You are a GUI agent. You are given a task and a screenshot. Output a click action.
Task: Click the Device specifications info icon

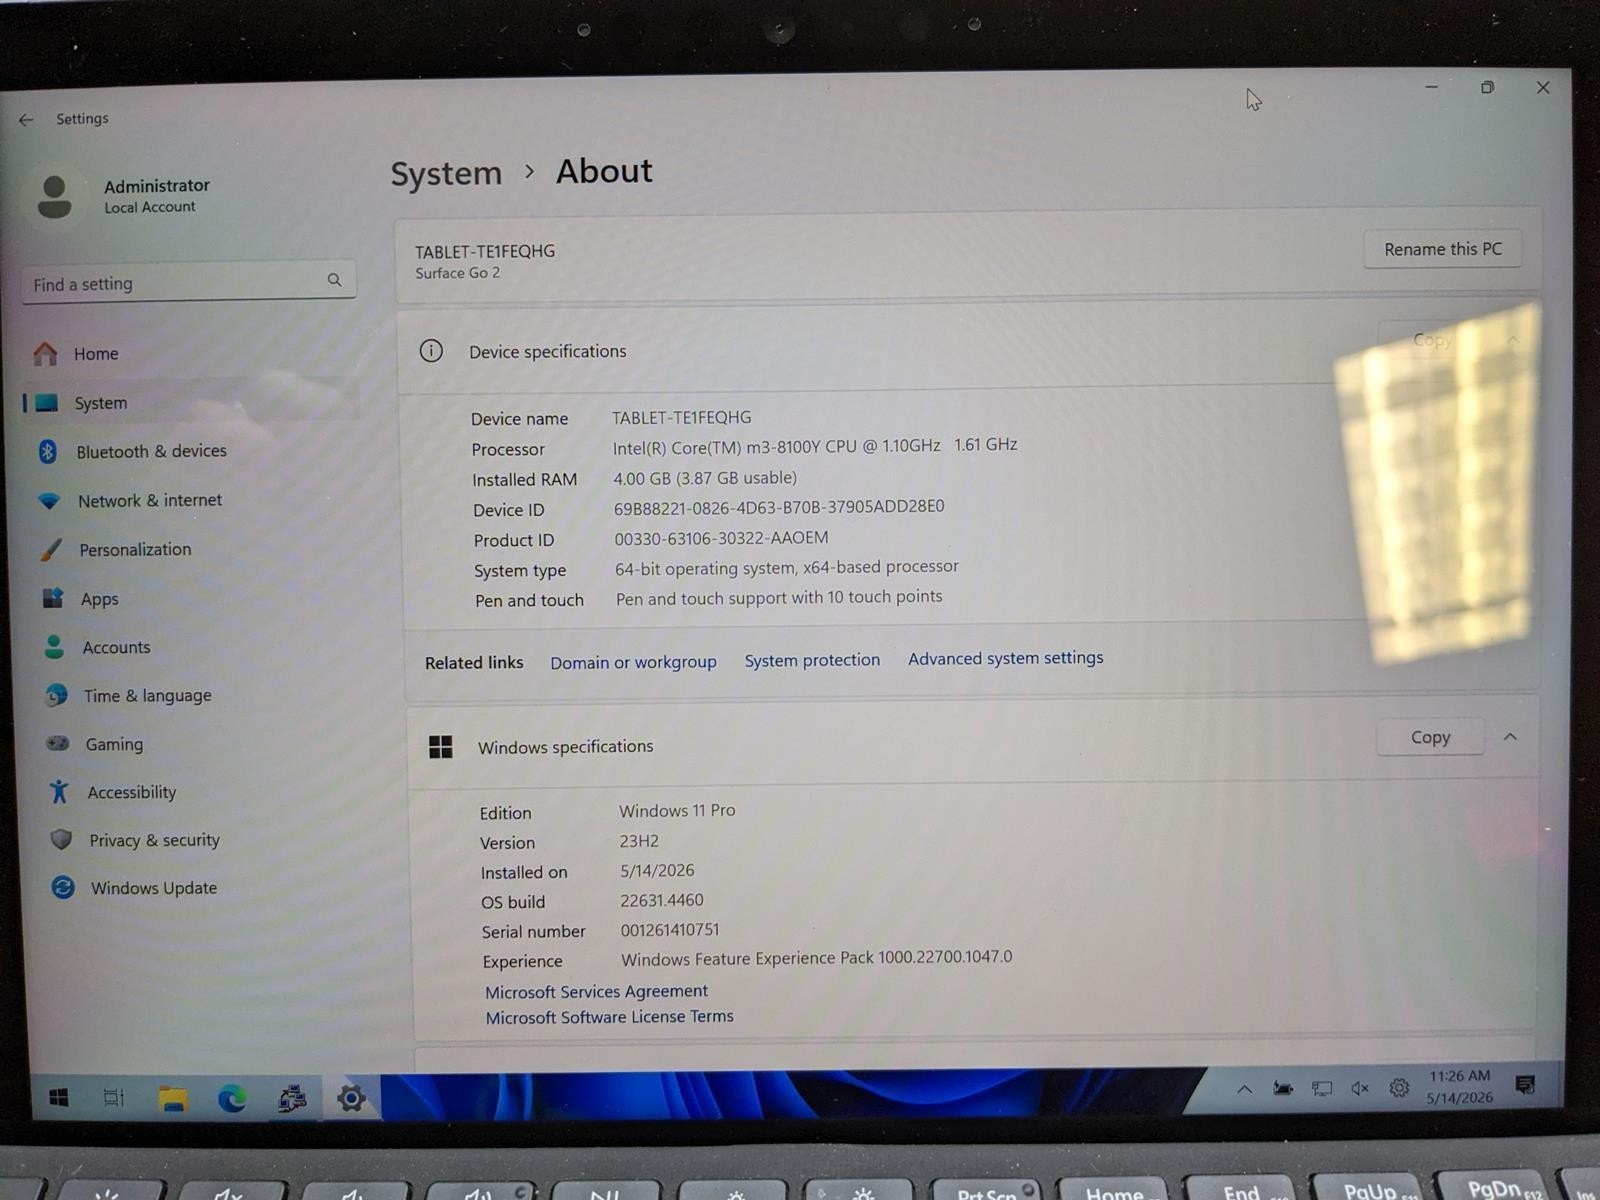pyautogui.click(x=431, y=351)
